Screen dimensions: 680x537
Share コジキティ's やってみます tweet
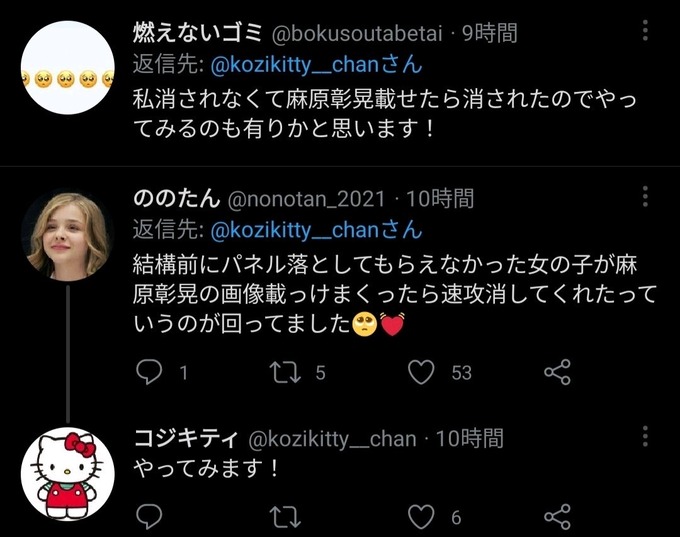tap(557, 517)
